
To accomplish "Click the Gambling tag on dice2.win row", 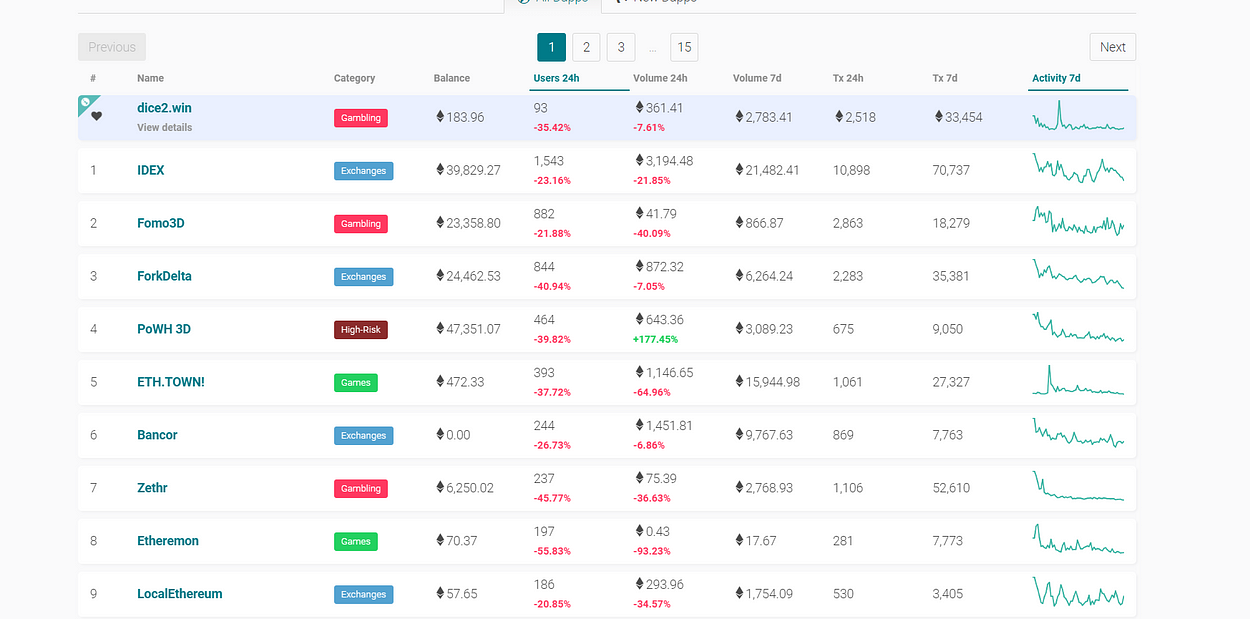I will (x=361, y=118).
